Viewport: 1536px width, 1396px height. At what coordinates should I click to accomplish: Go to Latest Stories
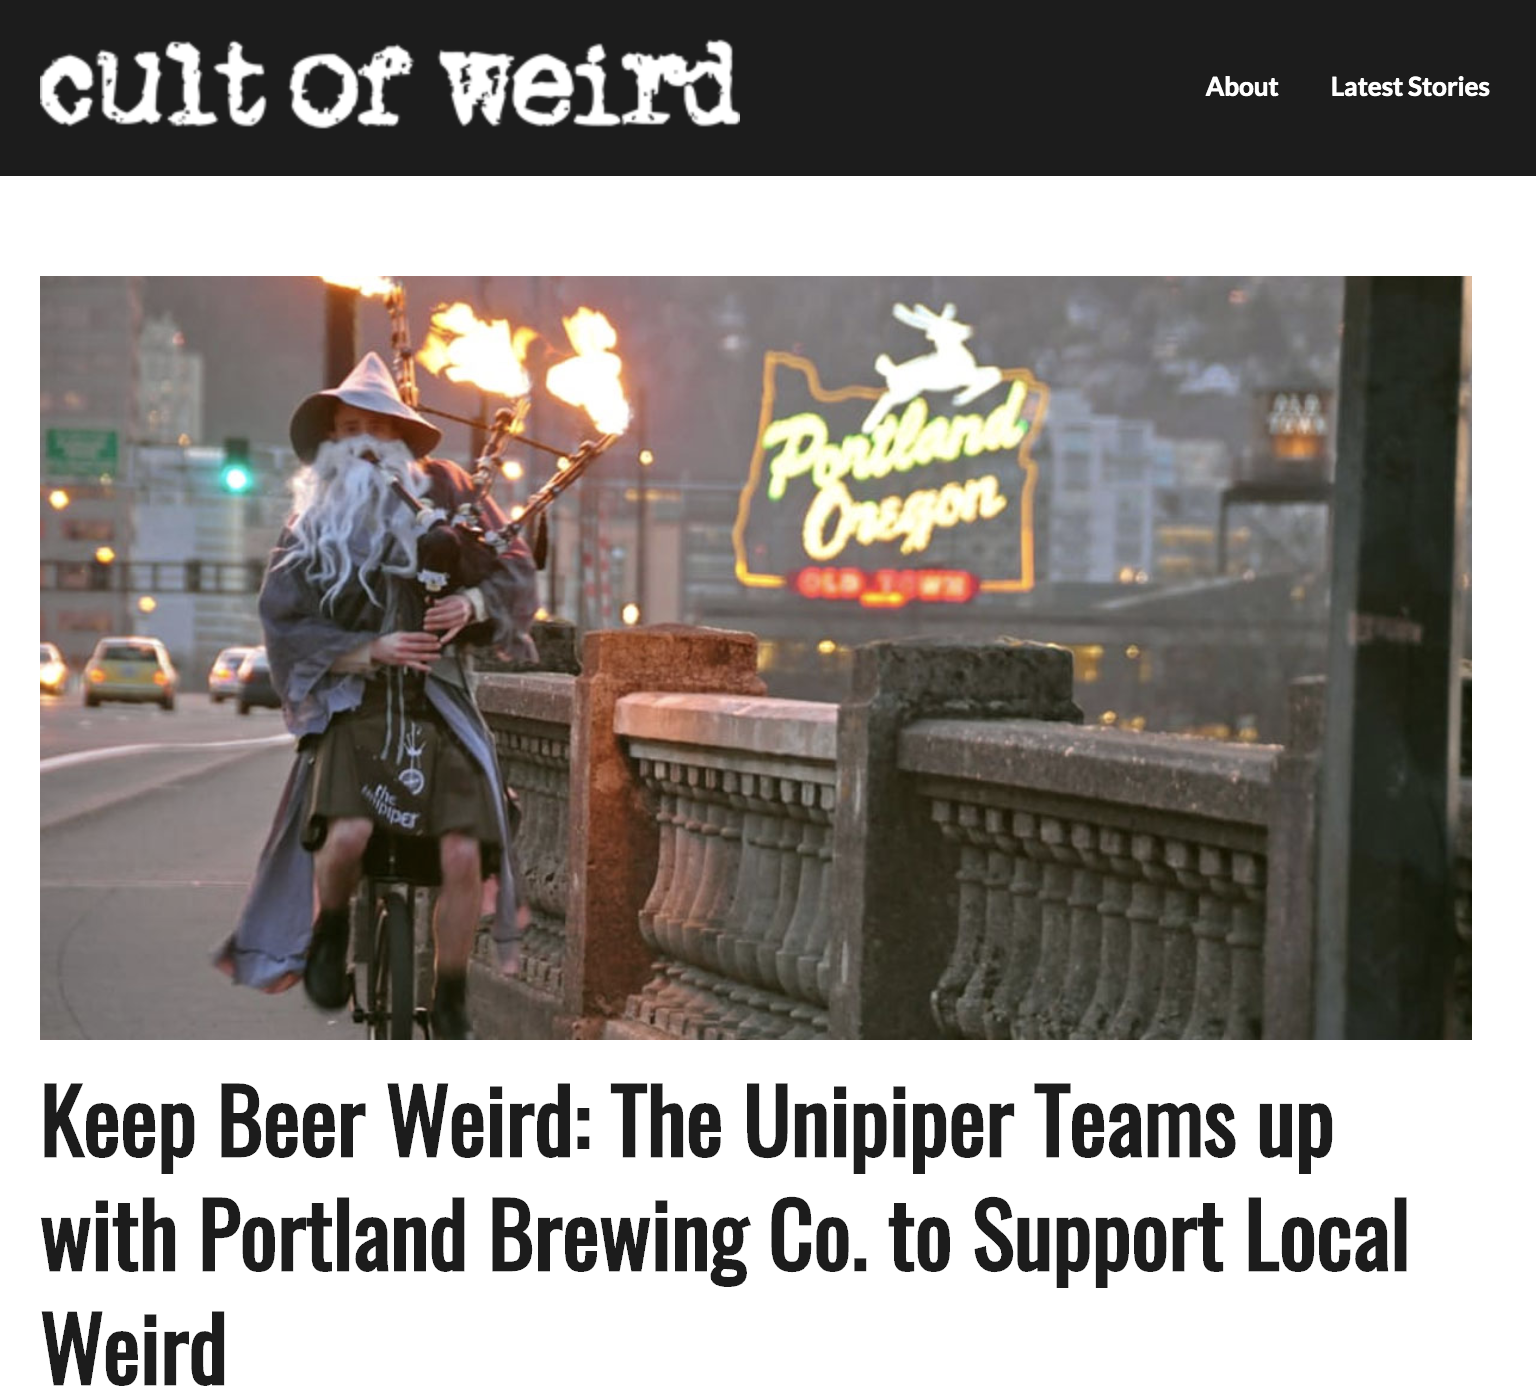point(1409,87)
